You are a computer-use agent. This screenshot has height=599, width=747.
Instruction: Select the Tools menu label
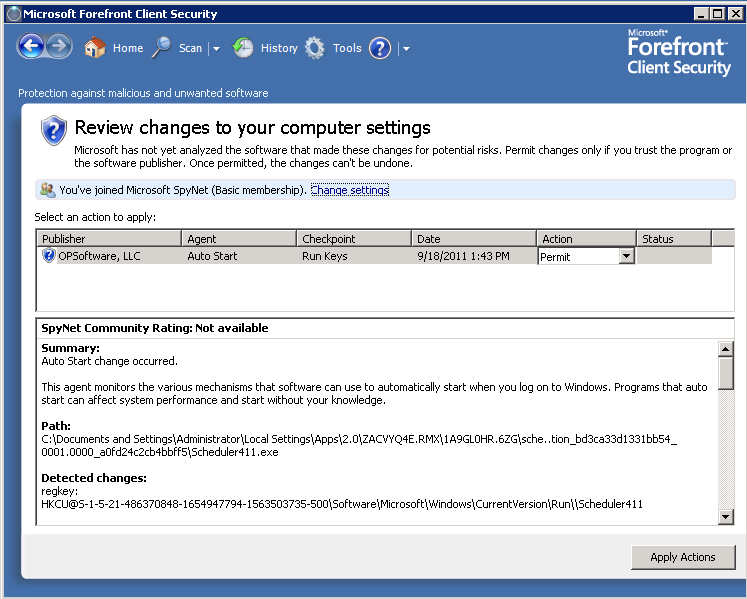(x=347, y=48)
